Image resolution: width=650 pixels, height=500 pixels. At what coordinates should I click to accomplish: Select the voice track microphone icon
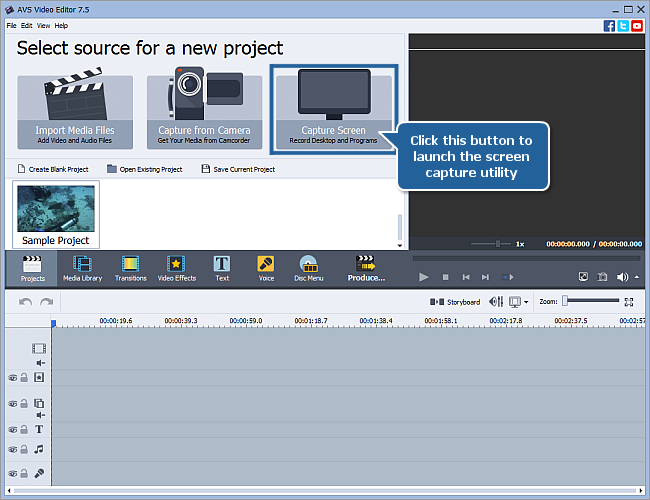pos(39,473)
